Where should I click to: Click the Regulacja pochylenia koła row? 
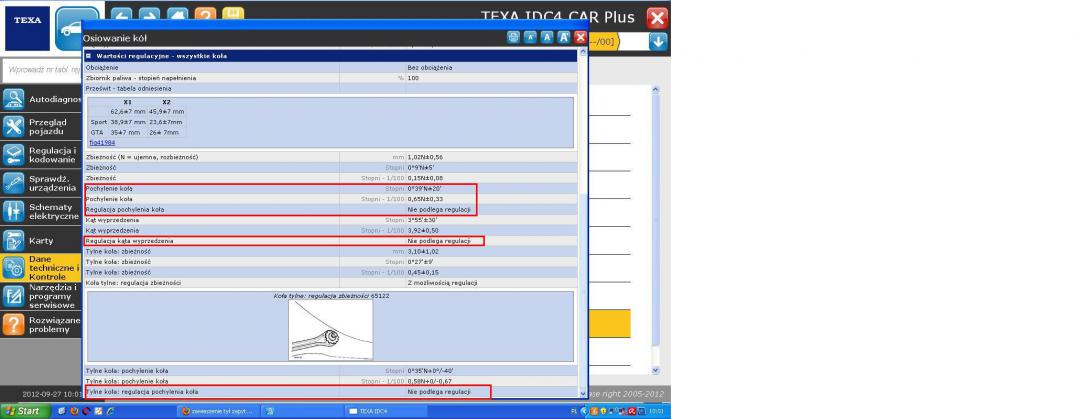tap(330, 210)
